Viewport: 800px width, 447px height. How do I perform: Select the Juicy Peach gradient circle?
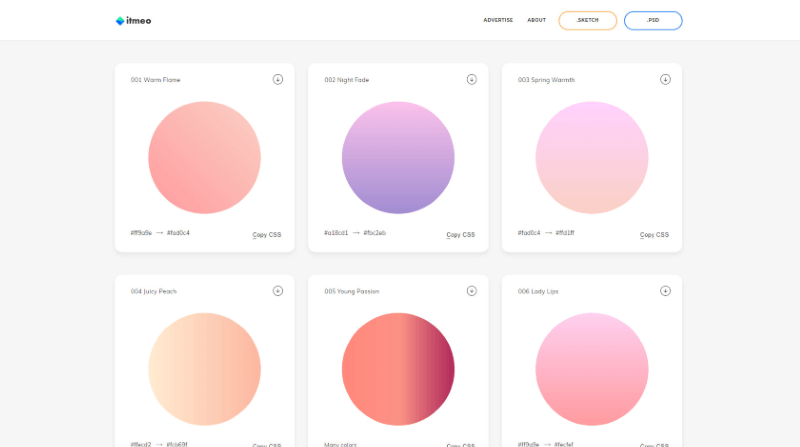pos(205,369)
